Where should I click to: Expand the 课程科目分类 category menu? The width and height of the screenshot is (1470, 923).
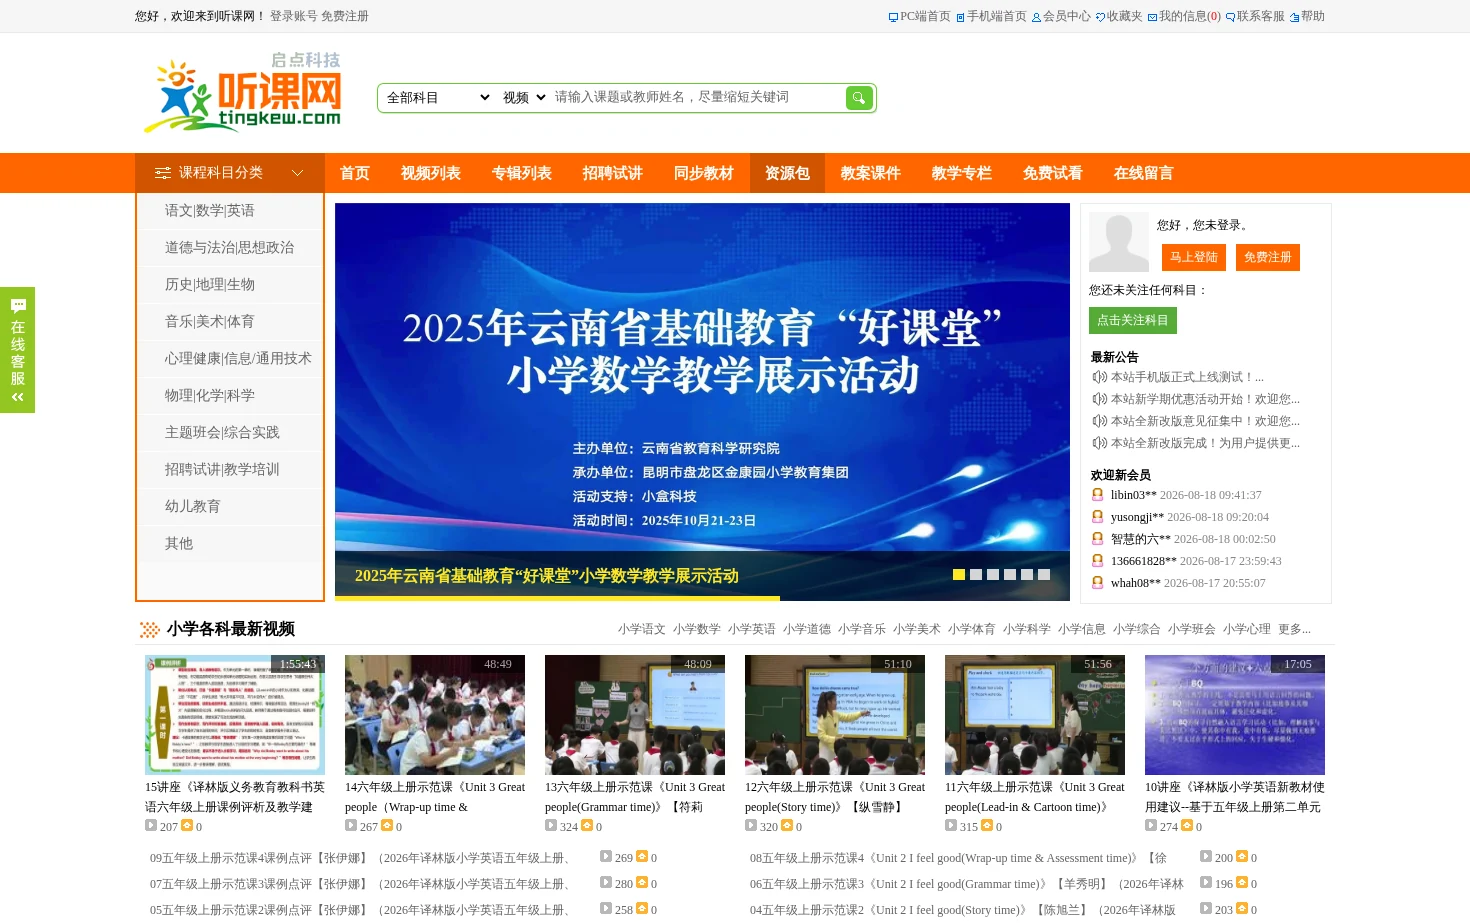click(230, 173)
